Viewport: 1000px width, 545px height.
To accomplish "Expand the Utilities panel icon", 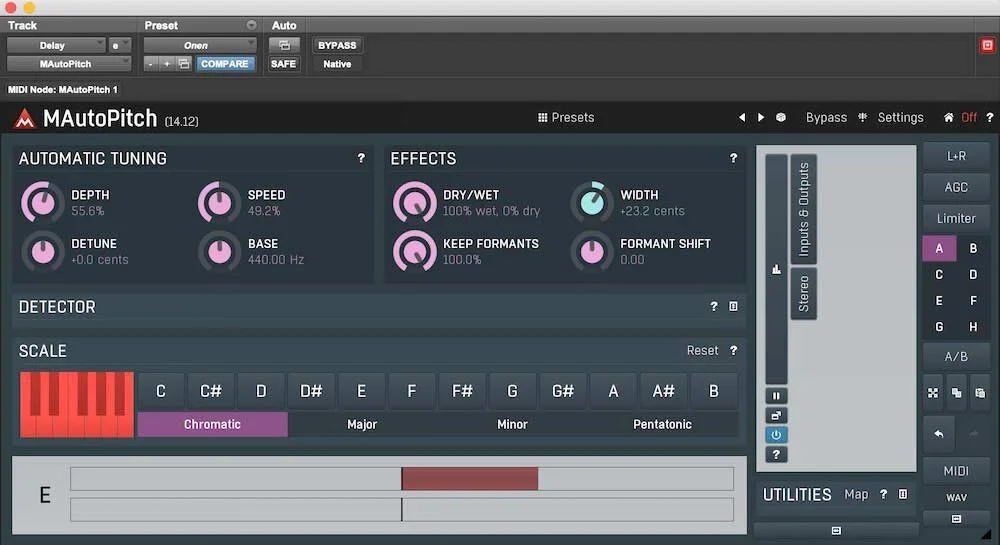I will 903,494.
